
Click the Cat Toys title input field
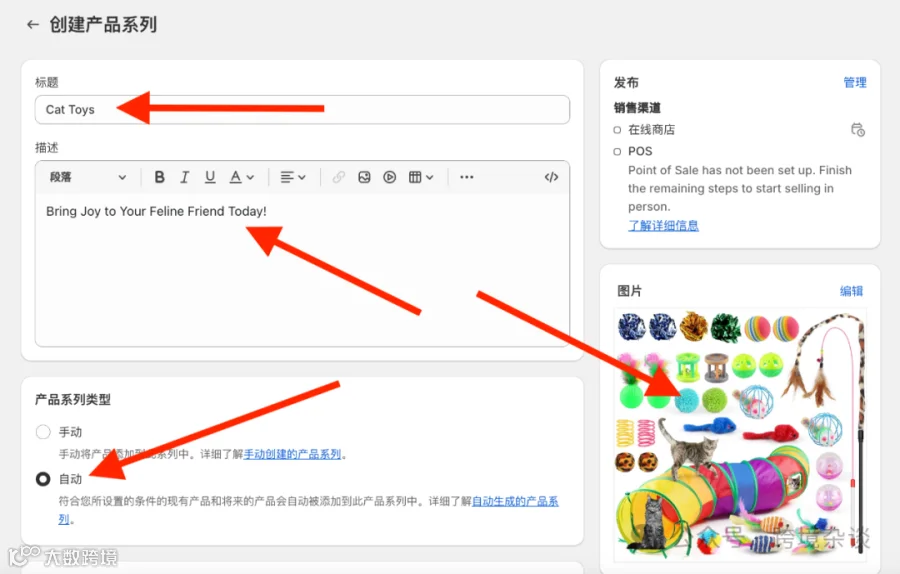302,110
